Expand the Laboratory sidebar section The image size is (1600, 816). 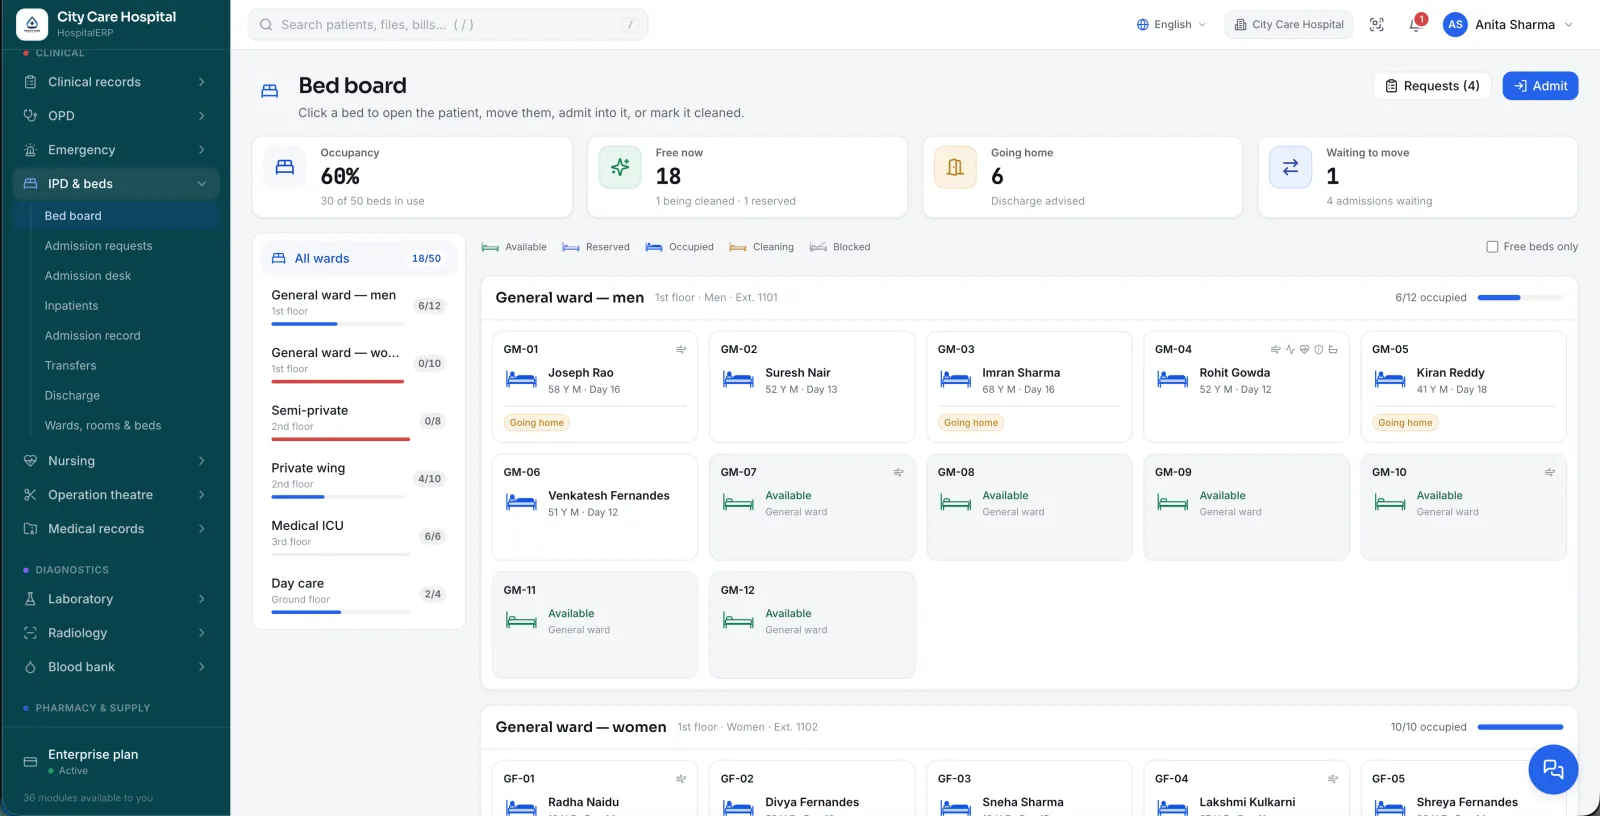pos(115,599)
